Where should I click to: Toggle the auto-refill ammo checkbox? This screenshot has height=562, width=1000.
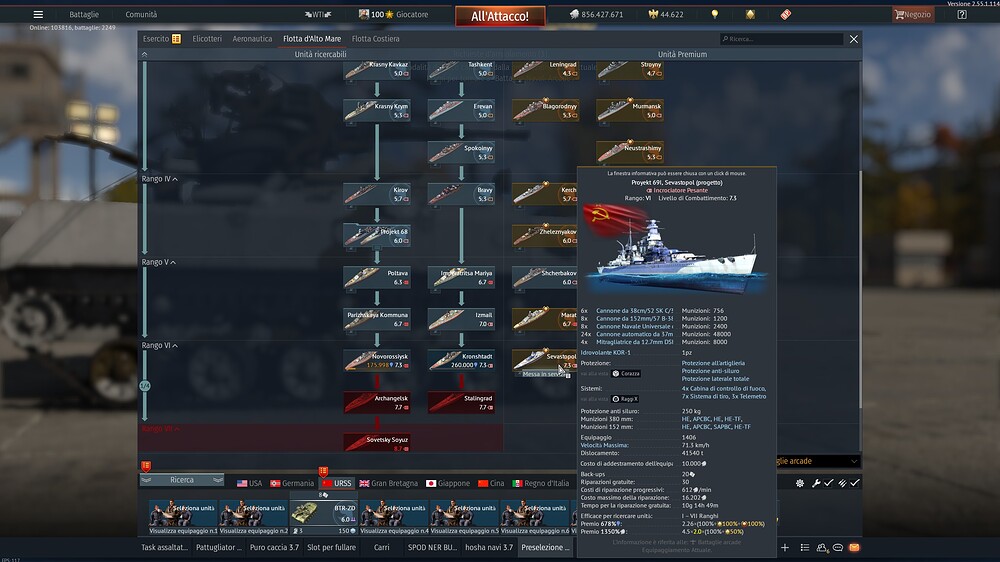tap(855, 484)
